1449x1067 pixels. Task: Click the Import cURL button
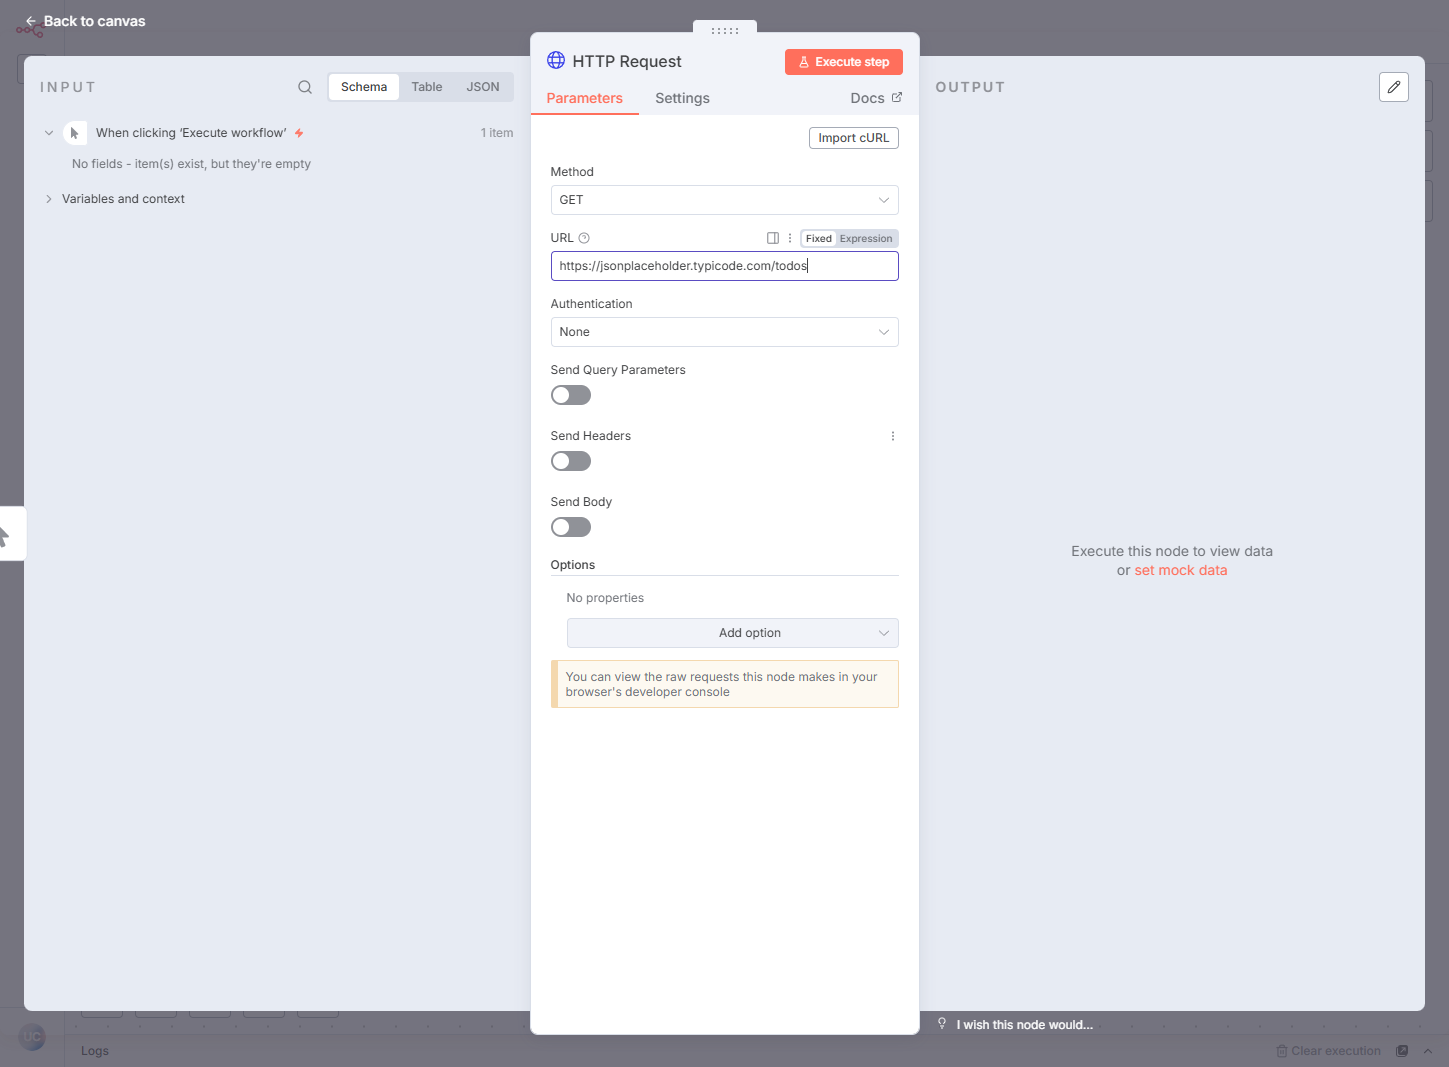(854, 138)
